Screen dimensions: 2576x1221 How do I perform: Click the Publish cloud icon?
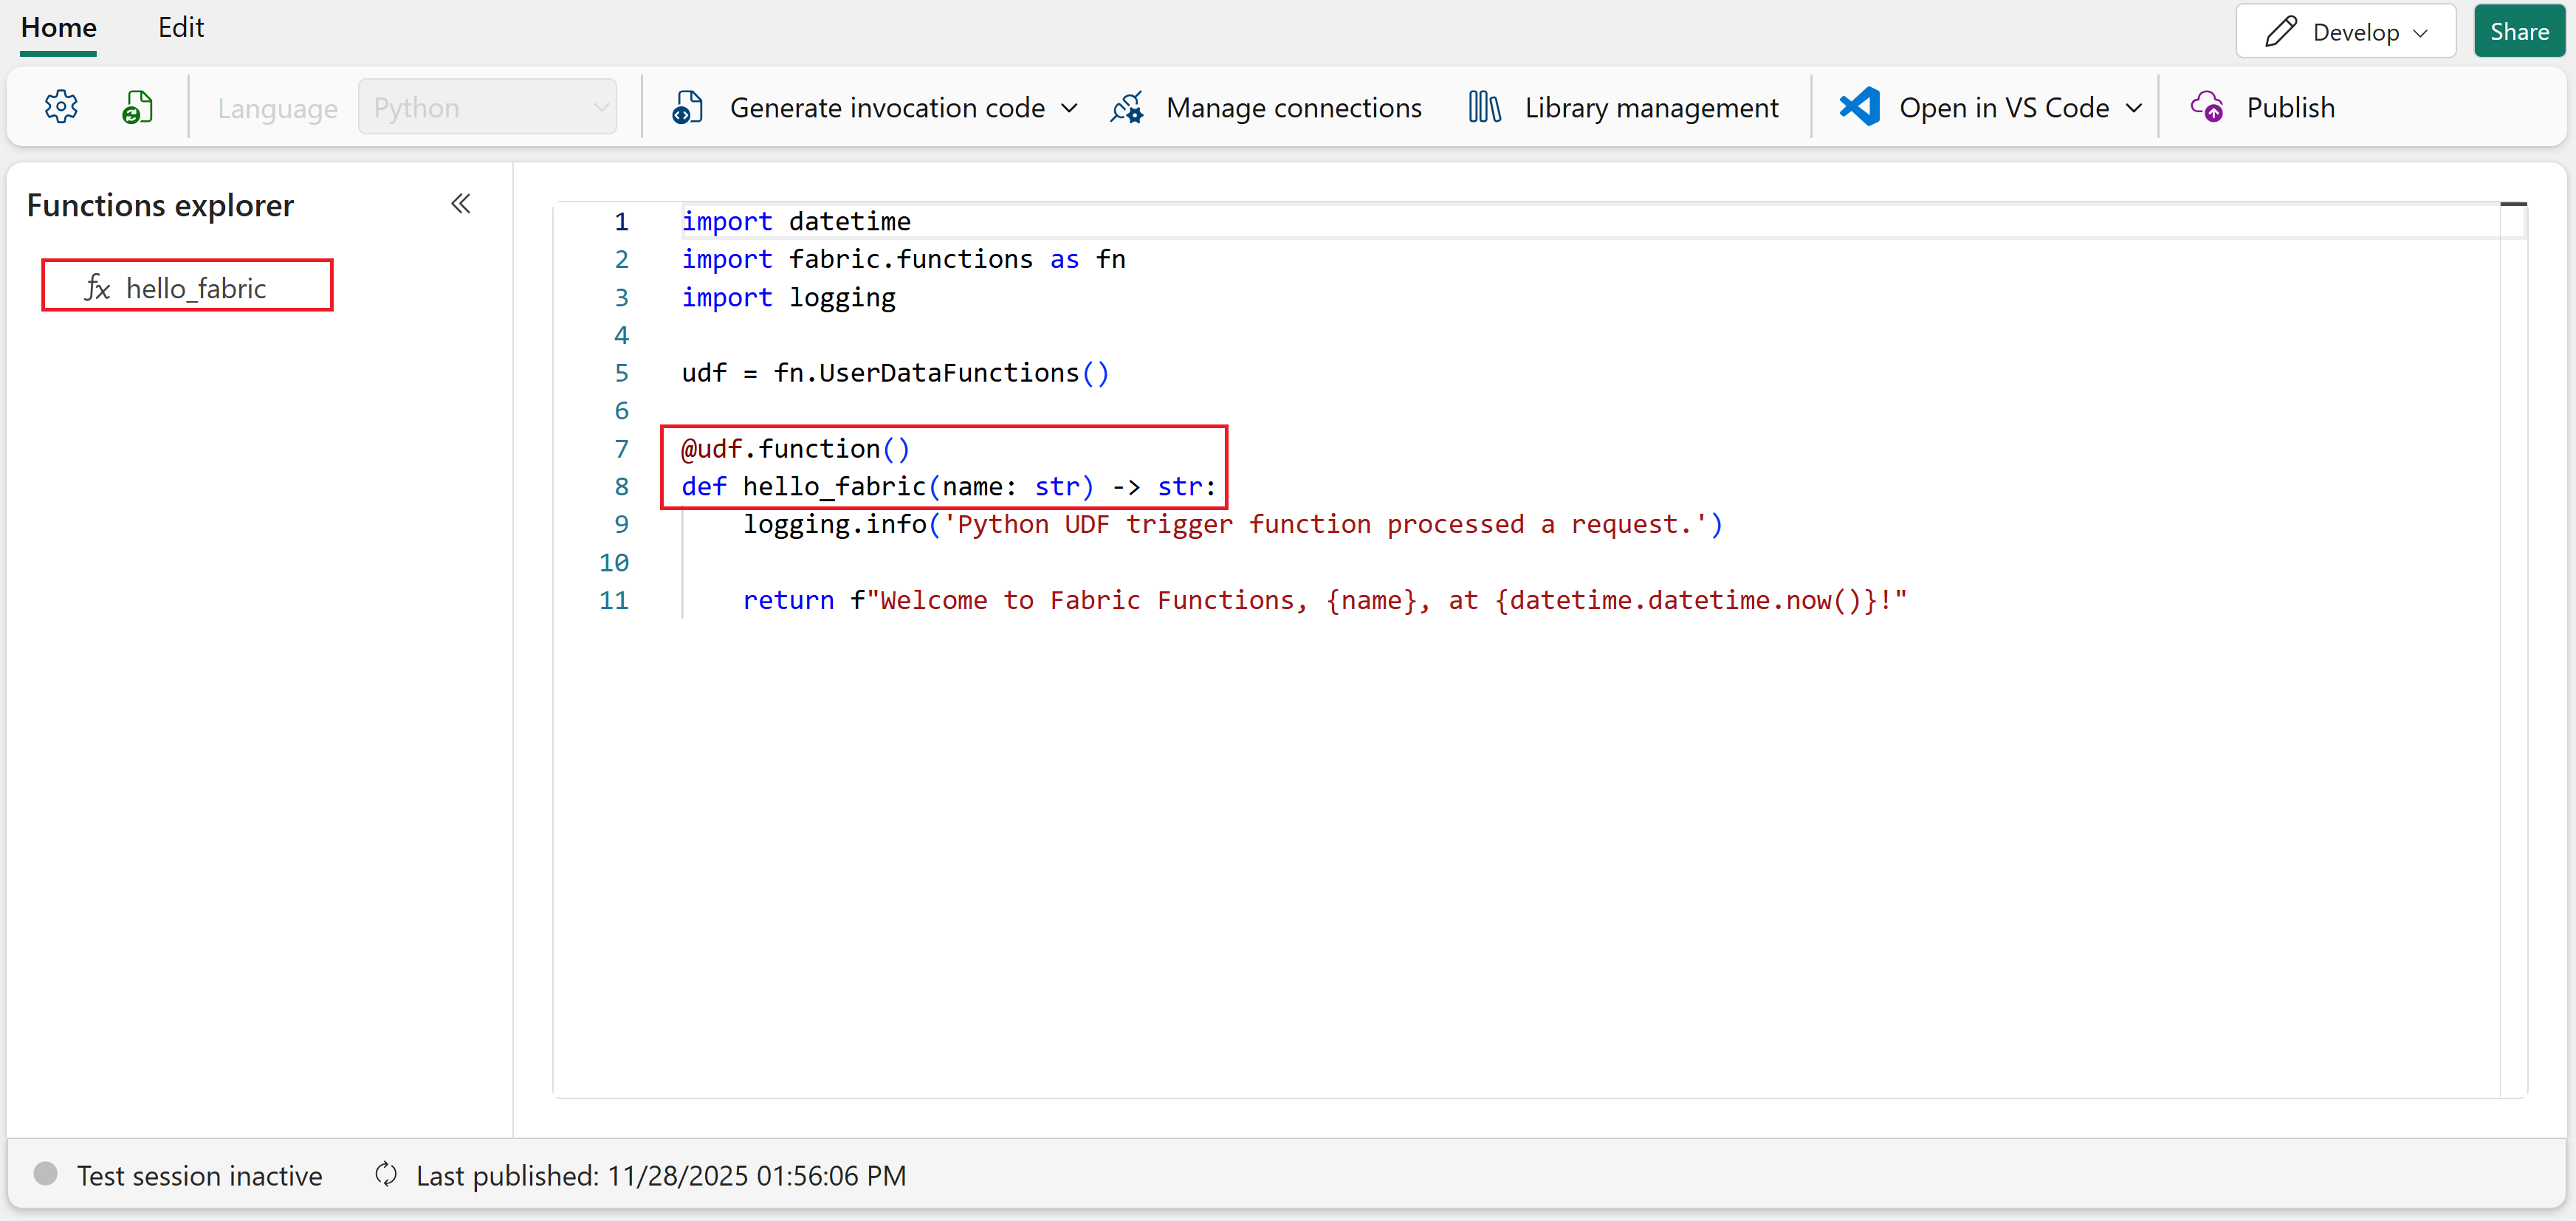pos(2207,107)
